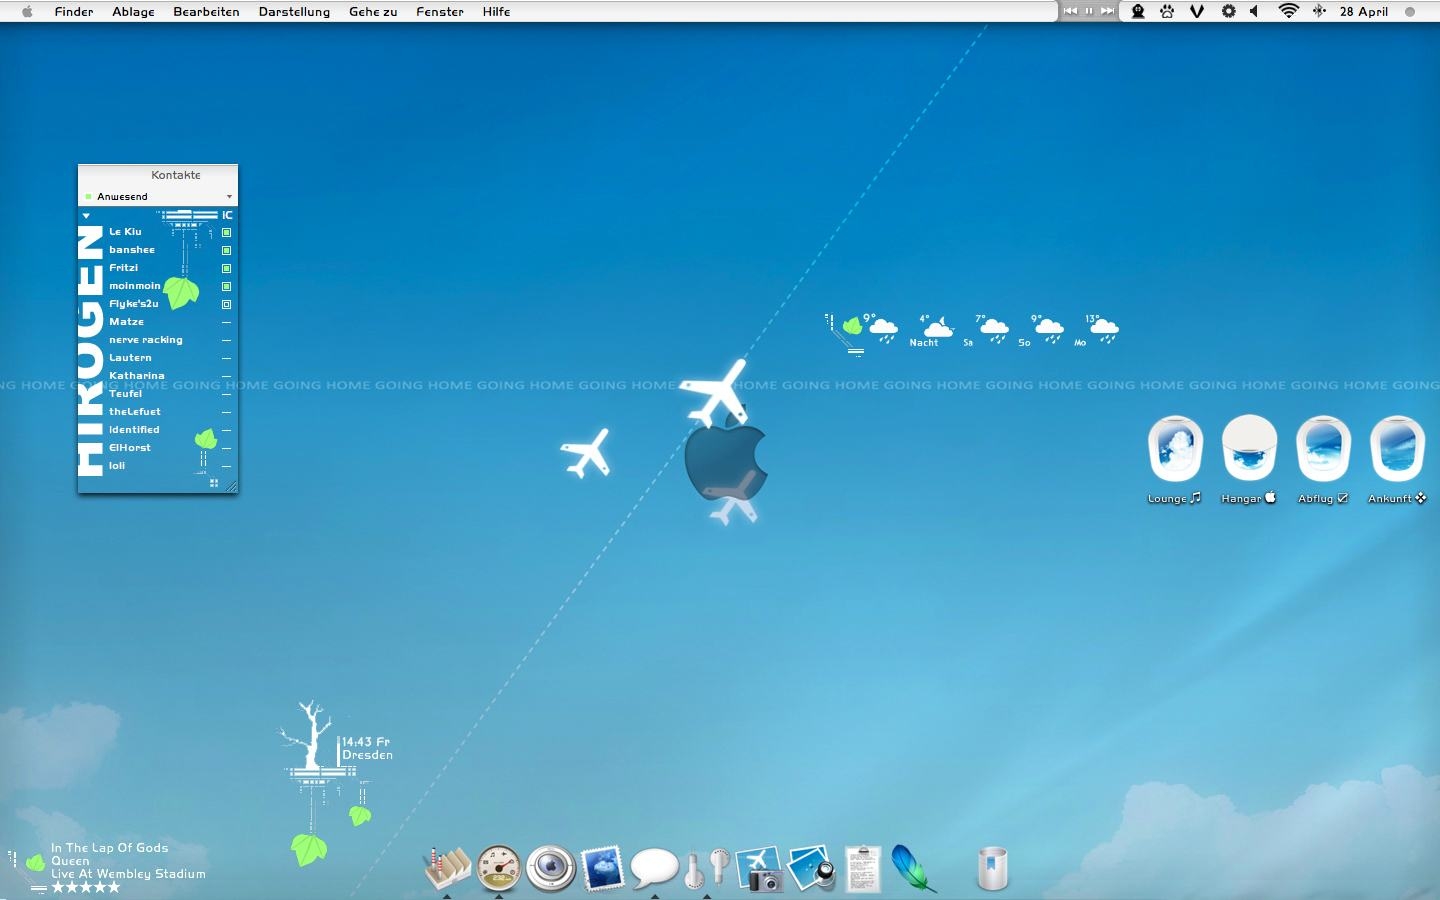Click the green status square of banshee
Screen dimensions: 1440x900
click(x=226, y=250)
